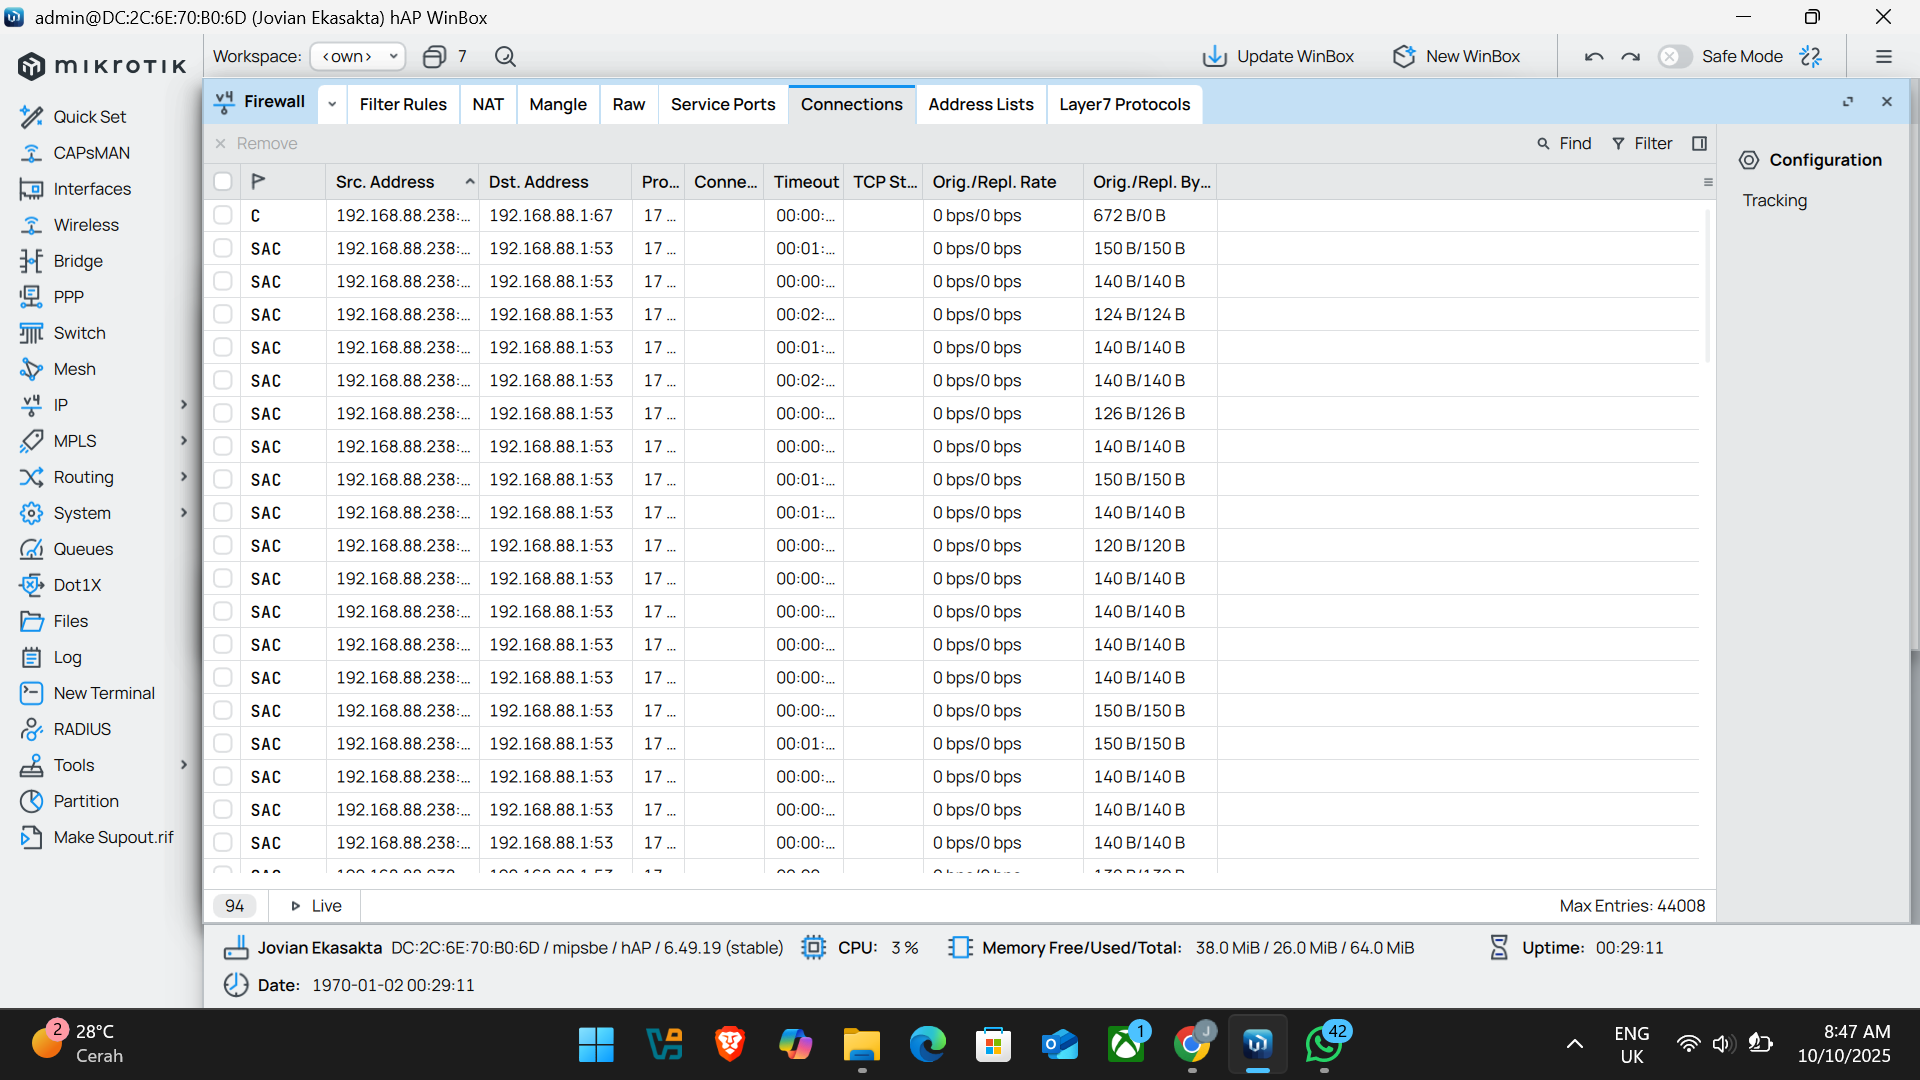The image size is (1920, 1080).
Task: Click the redo arrow icon
Action: pos(1630,57)
